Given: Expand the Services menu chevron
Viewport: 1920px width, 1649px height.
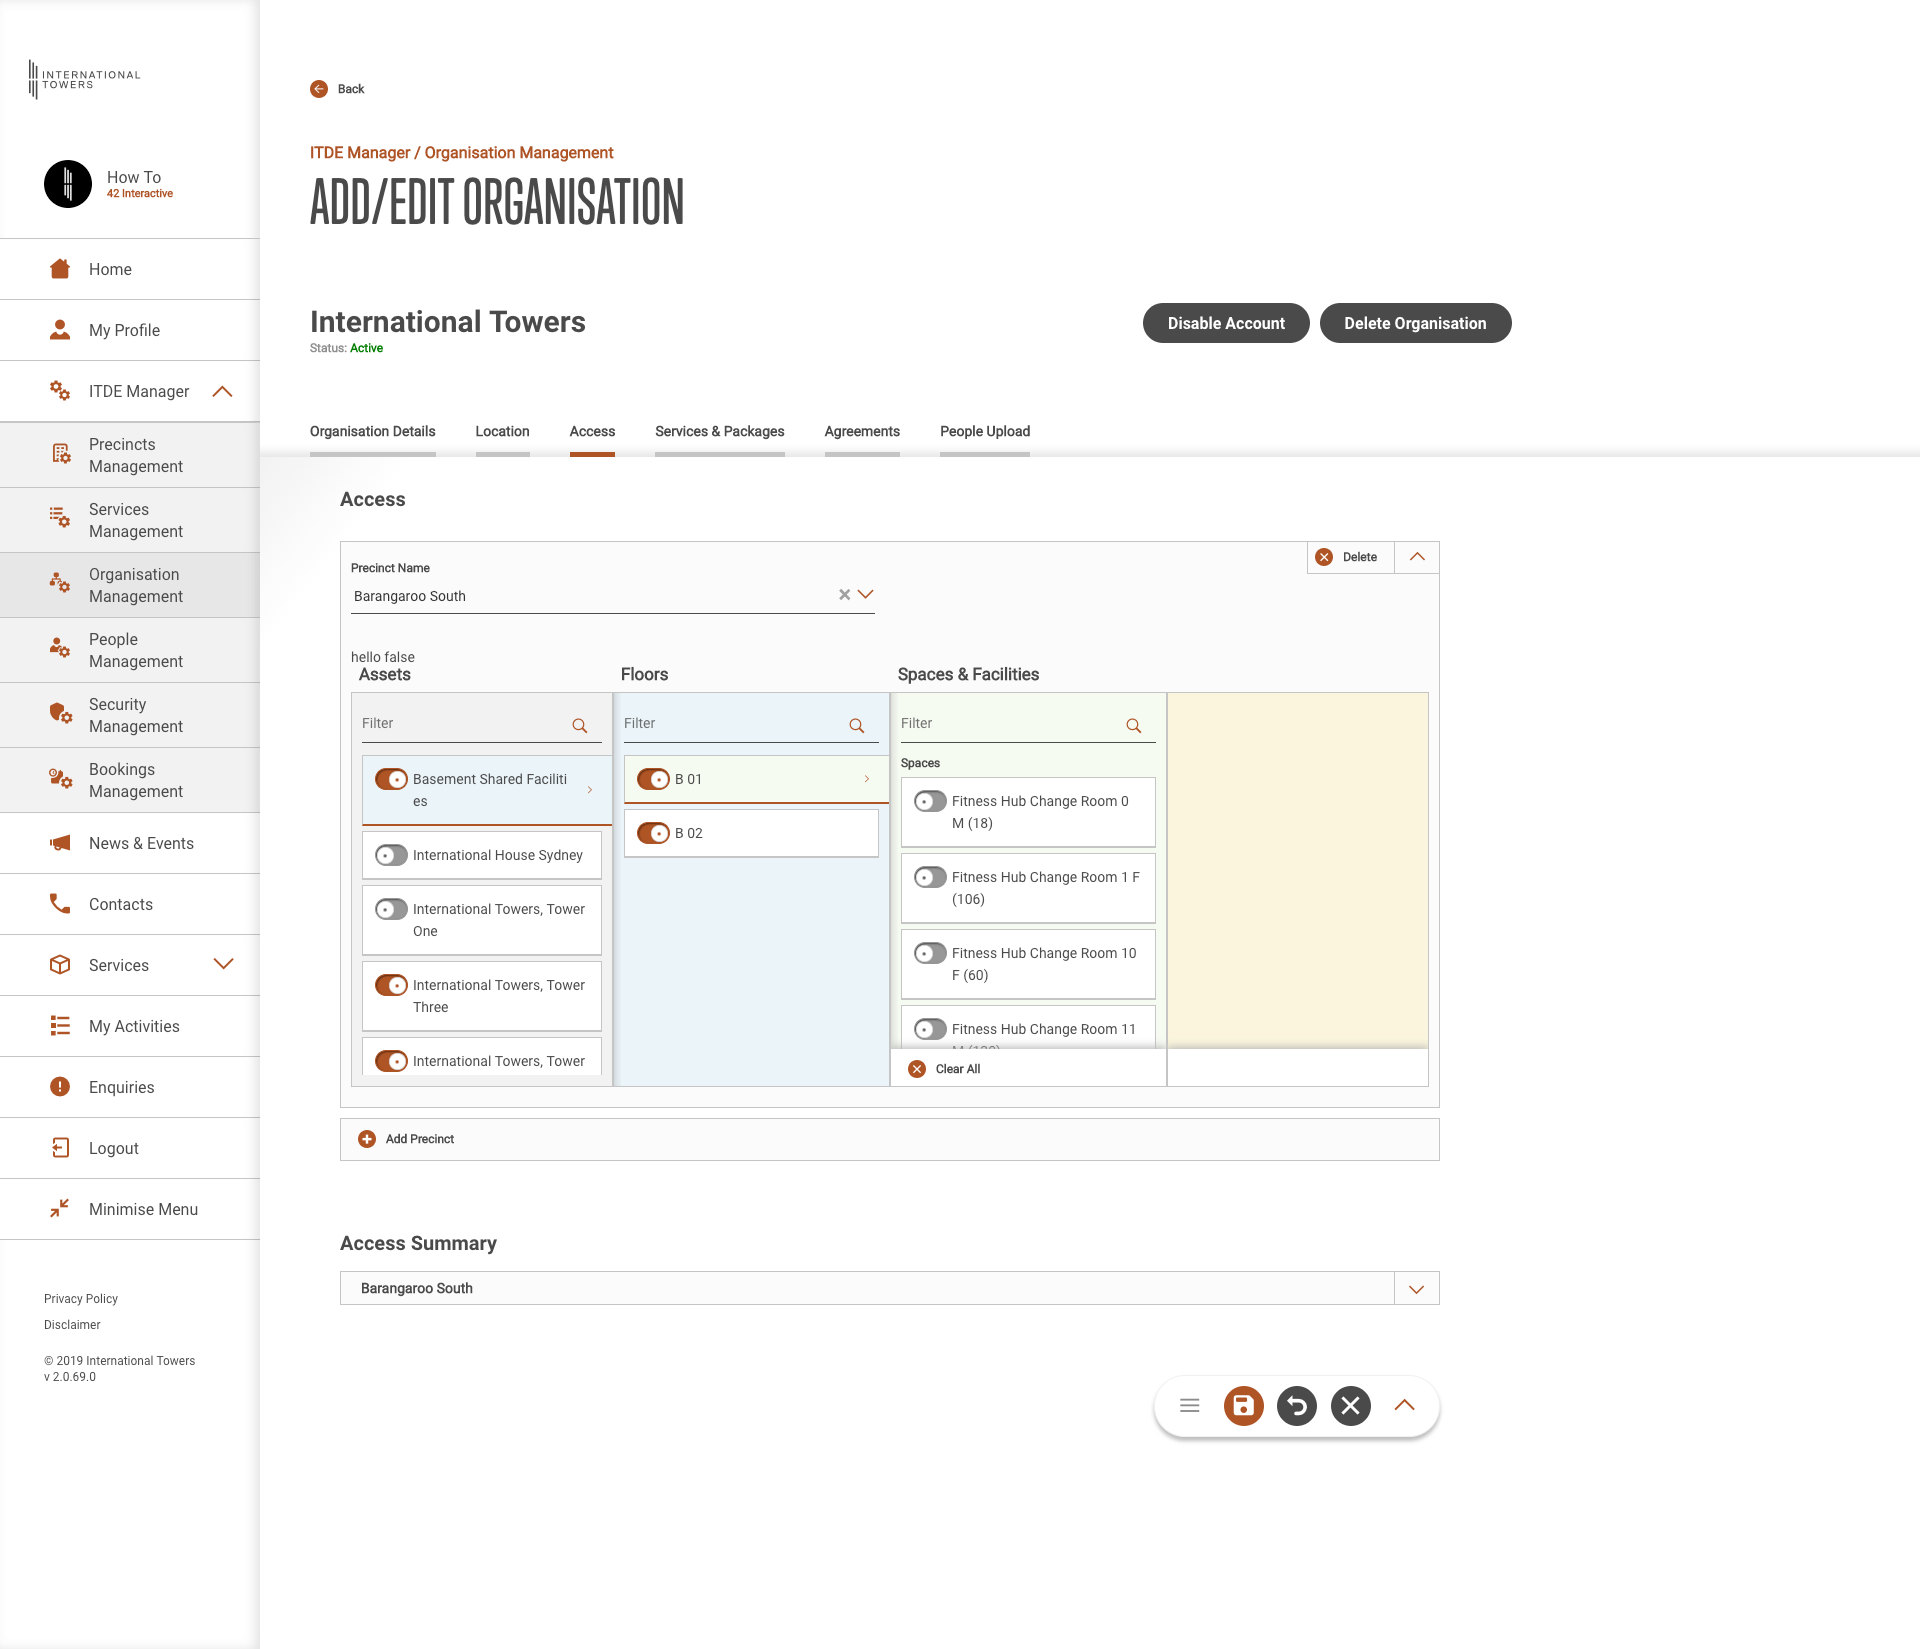Looking at the screenshot, I should 223,964.
